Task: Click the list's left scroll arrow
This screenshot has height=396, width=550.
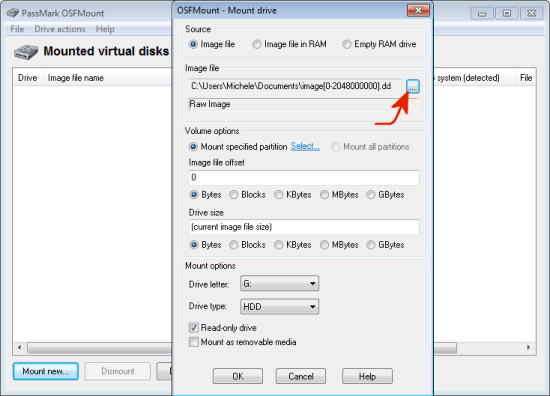Action: [x=19, y=348]
